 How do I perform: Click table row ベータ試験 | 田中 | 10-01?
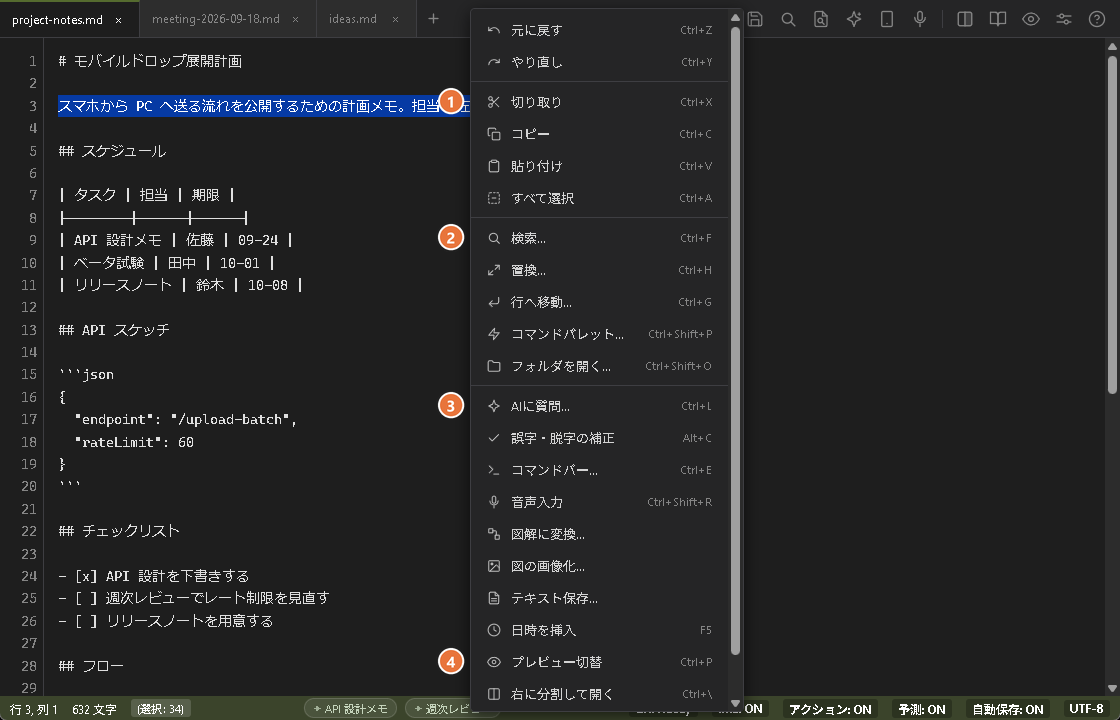pos(167,263)
